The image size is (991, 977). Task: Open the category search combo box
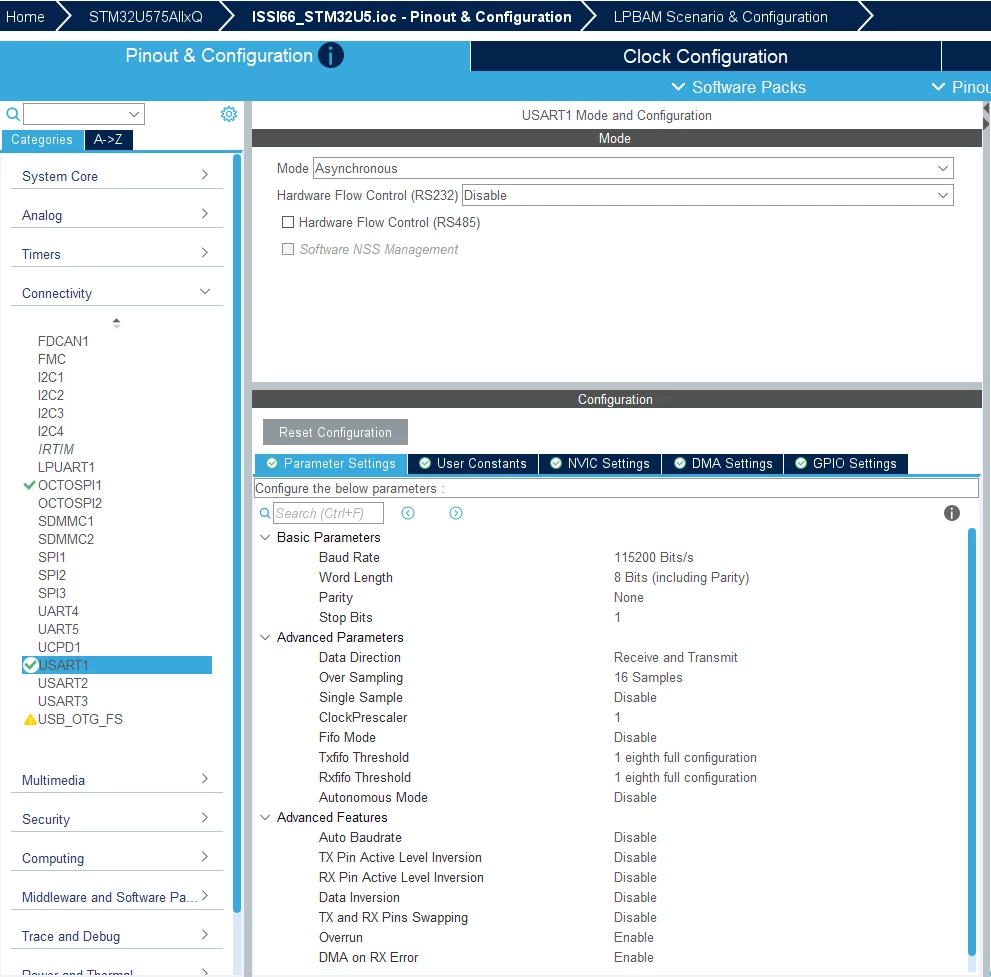coord(83,114)
